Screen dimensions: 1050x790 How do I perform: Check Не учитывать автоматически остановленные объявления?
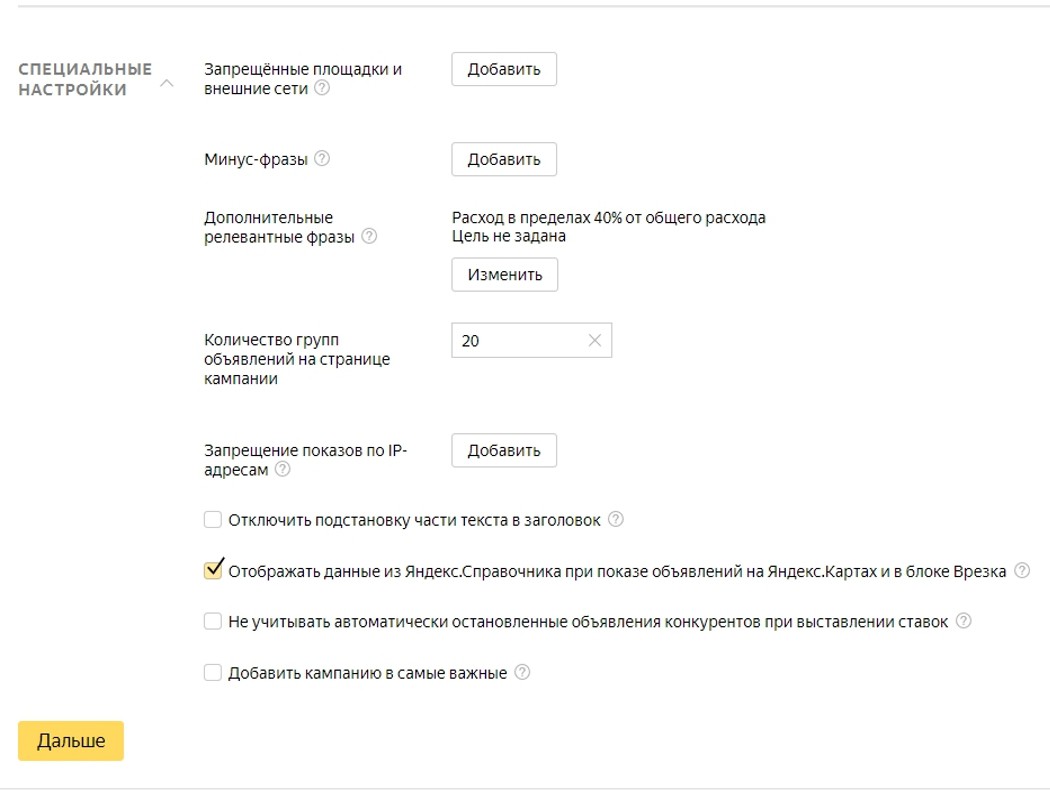213,621
